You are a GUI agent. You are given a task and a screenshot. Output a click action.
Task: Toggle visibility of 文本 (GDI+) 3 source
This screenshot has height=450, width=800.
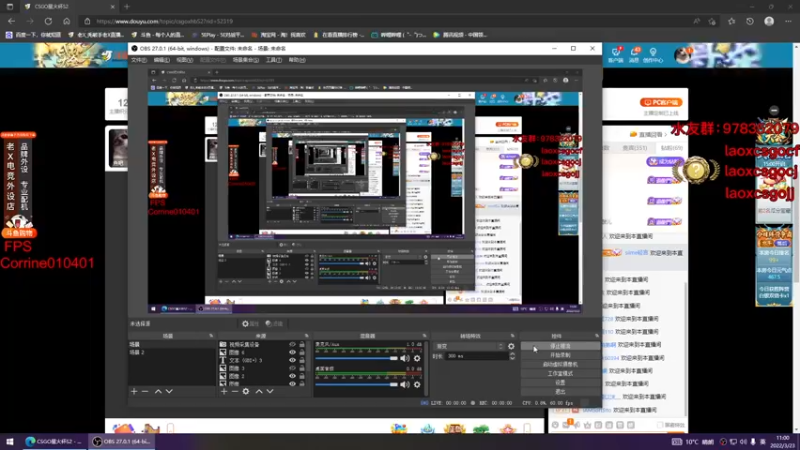(x=292, y=360)
